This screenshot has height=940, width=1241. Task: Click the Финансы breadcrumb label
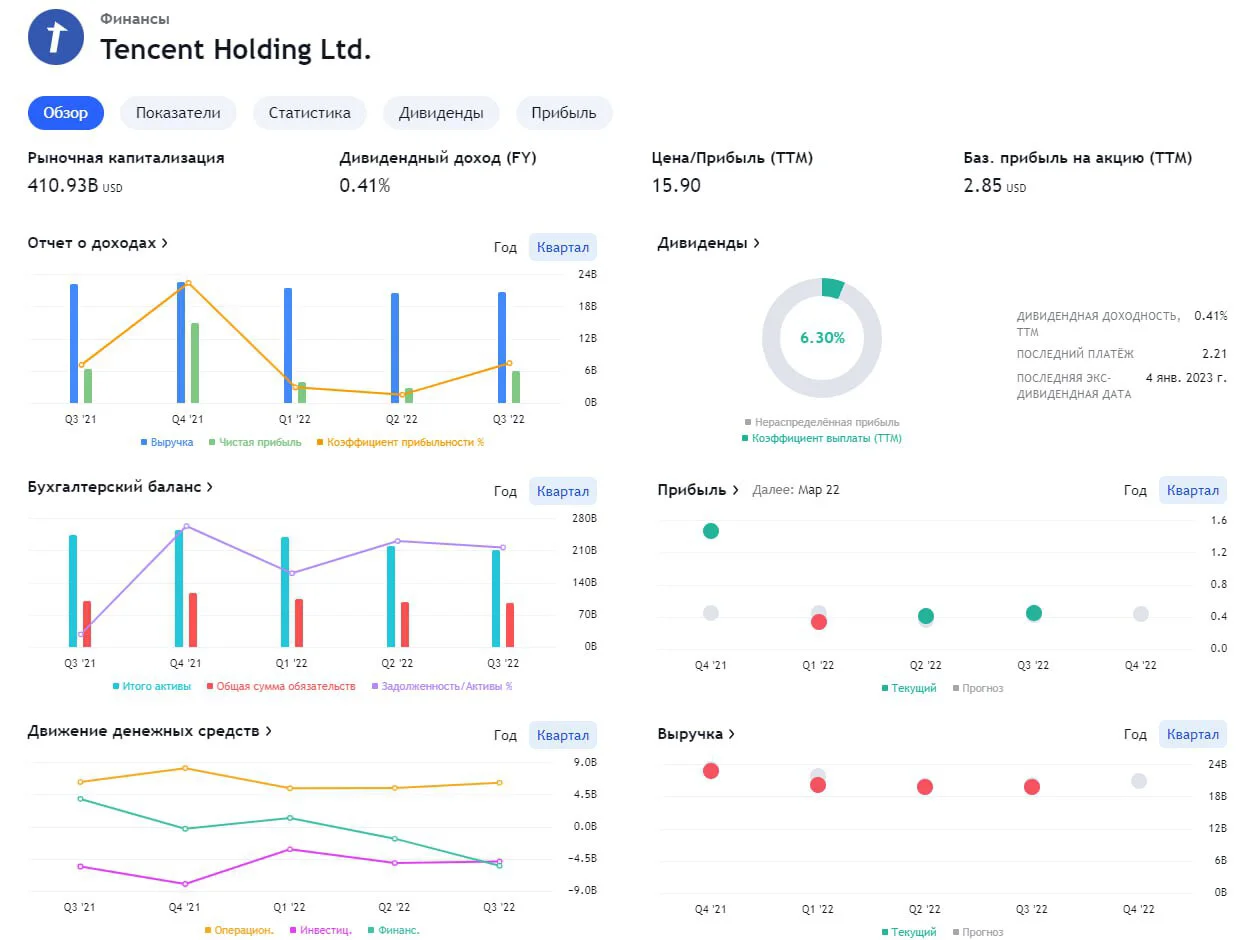[x=135, y=19]
